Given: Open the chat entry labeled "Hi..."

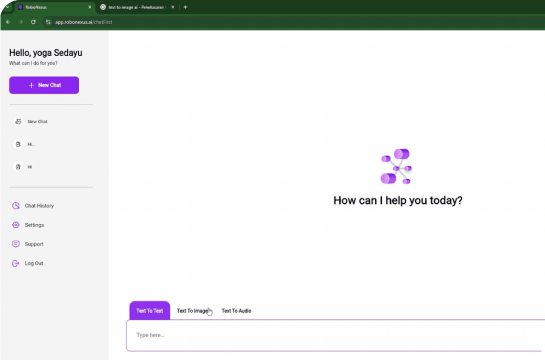Looking at the screenshot, I should pyautogui.click(x=31, y=144).
